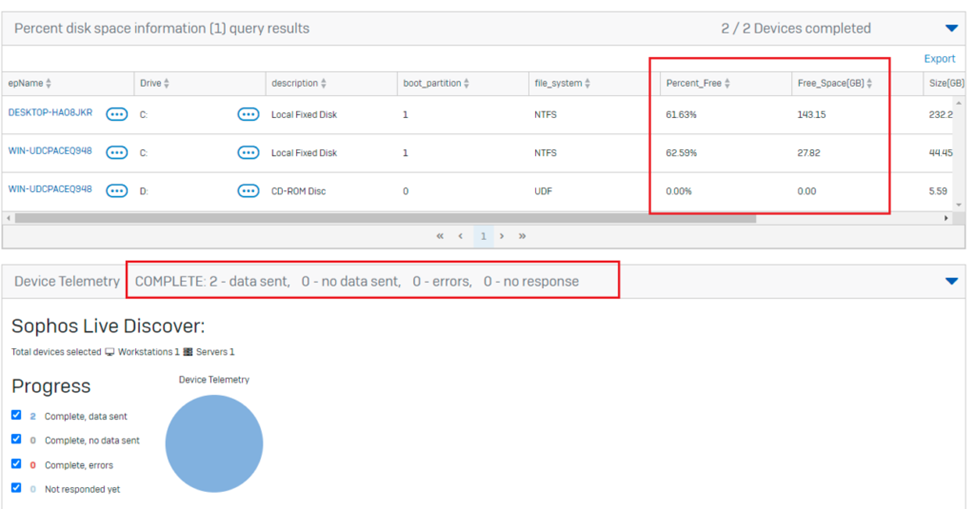Screen dimensions: 975x509
Task: Open ellipsis menu beside DESKTOP-HA08JKR drive C:
Action: (248, 114)
